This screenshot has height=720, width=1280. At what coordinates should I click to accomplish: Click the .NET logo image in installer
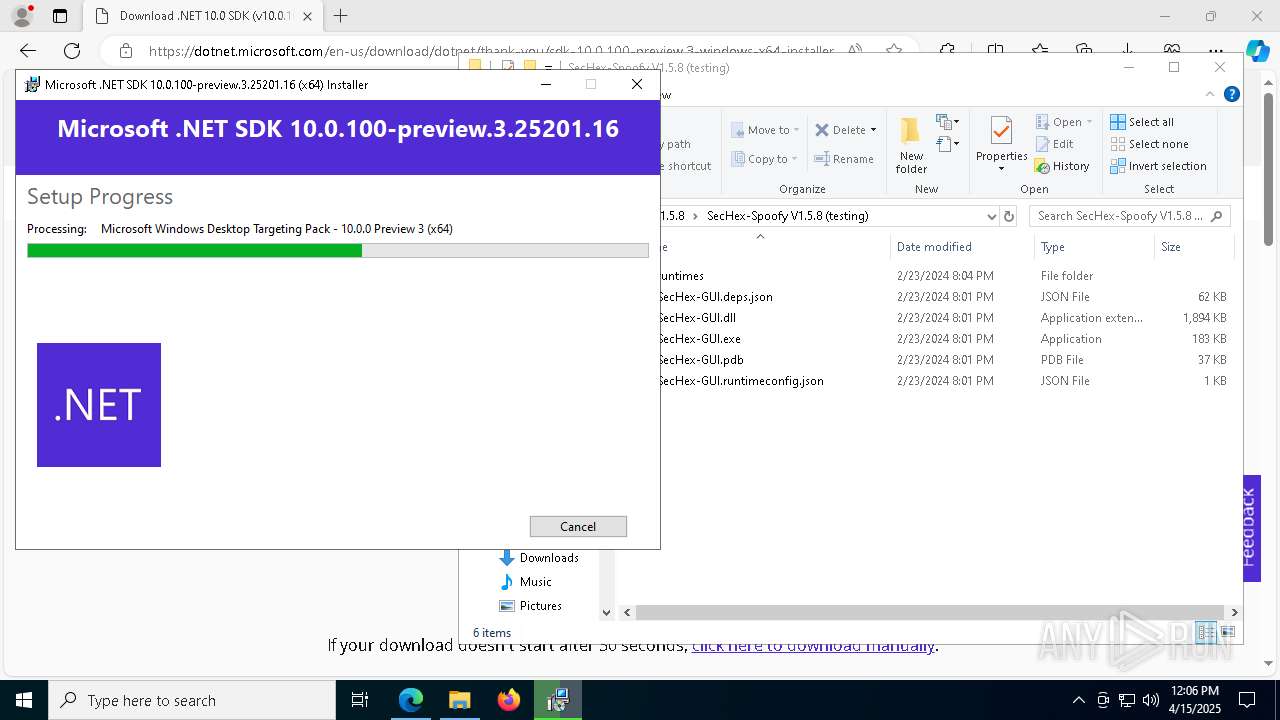tap(99, 405)
